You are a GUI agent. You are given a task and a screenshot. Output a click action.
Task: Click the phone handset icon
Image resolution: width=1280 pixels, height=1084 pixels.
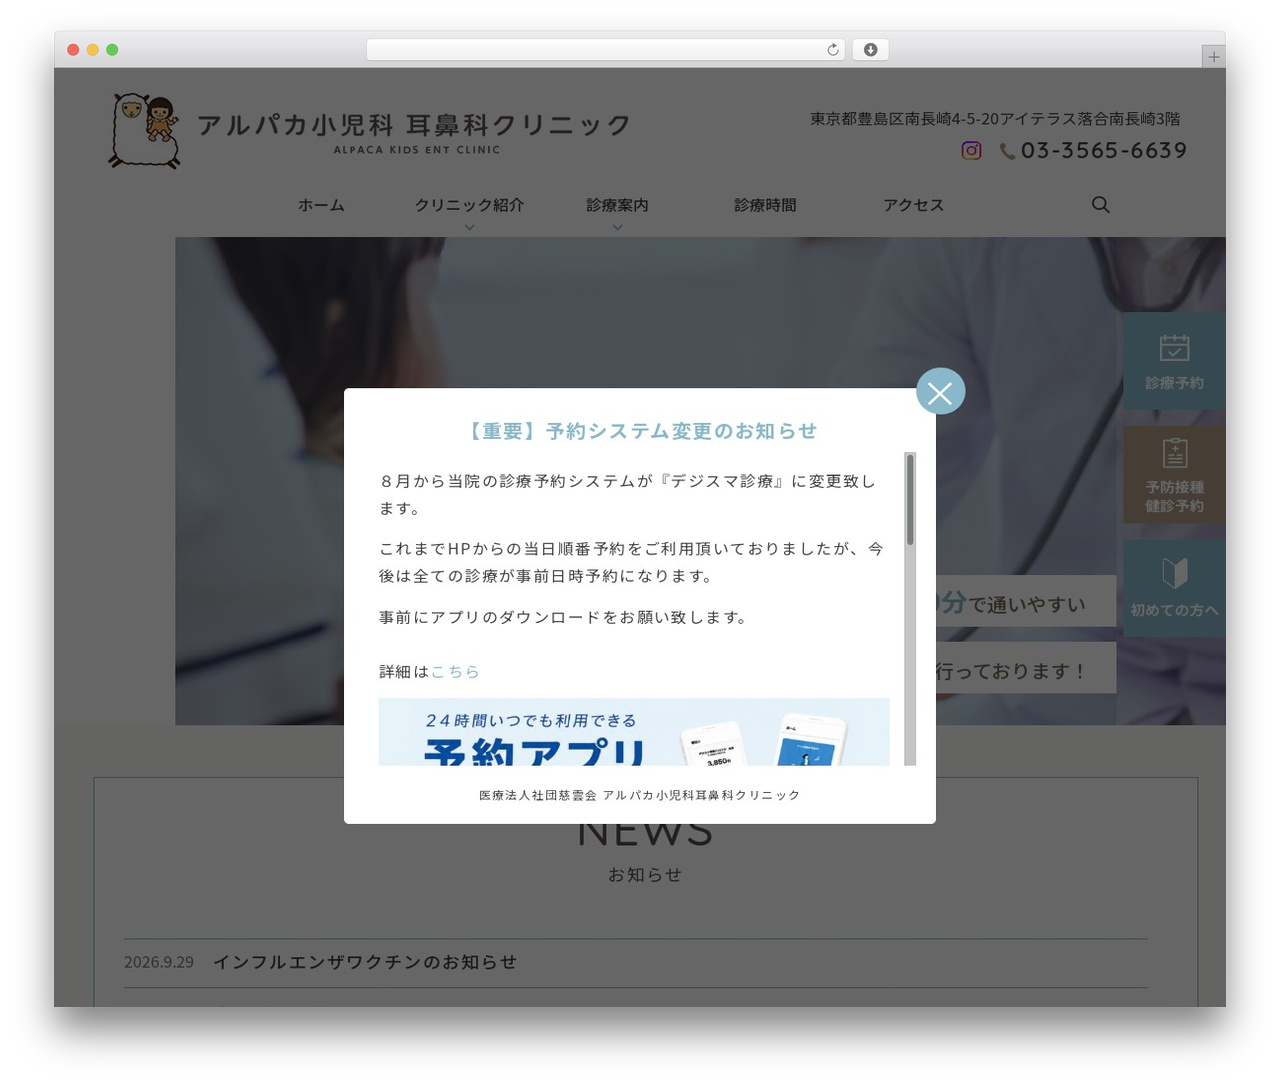[x=1007, y=151]
